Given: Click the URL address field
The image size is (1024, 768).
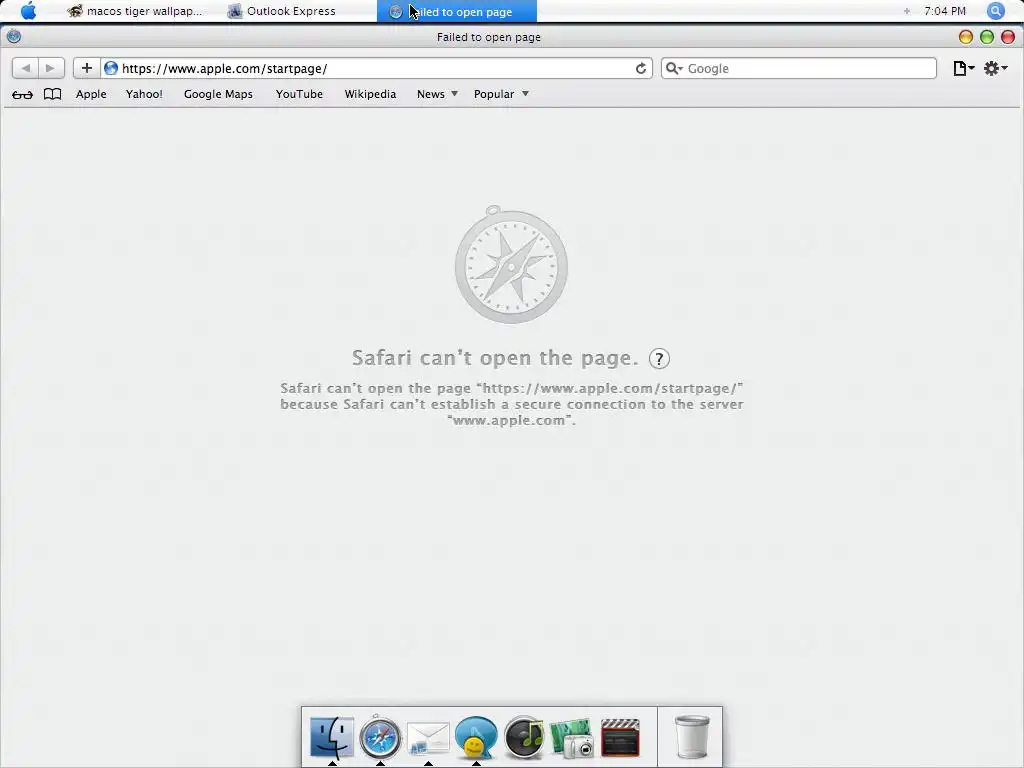Looking at the screenshot, I should [376, 68].
